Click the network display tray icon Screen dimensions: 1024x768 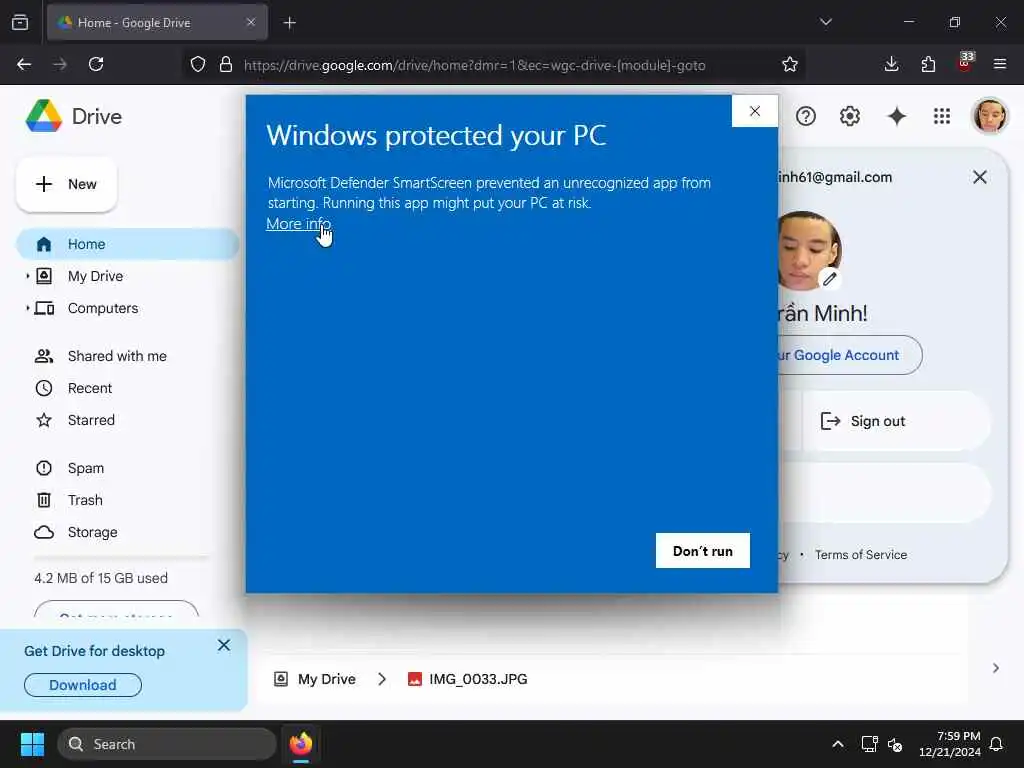[x=869, y=744]
